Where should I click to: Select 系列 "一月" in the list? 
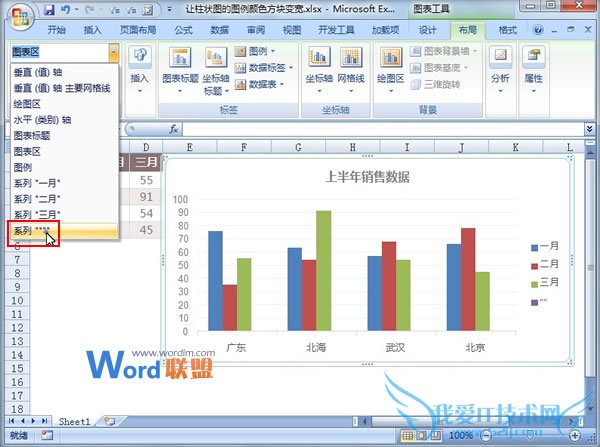(x=64, y=183)
